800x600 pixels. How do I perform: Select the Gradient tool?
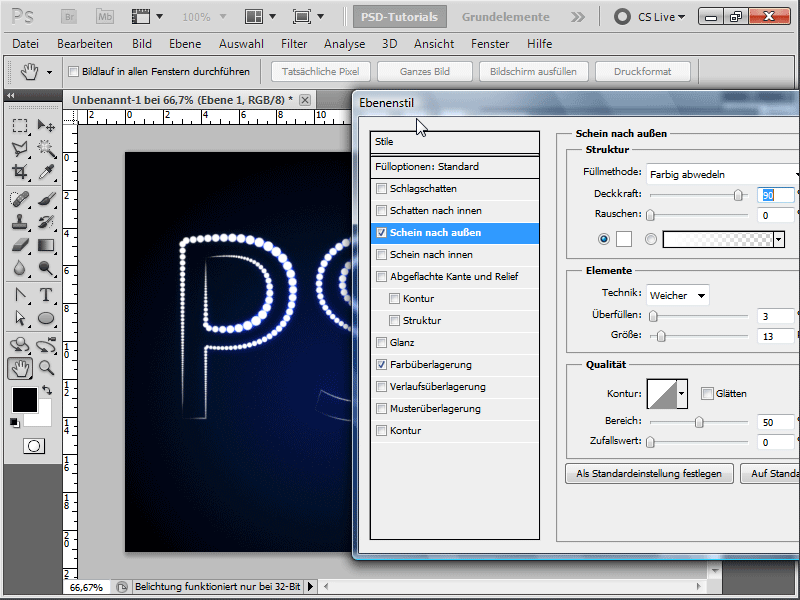pos(46,245)
